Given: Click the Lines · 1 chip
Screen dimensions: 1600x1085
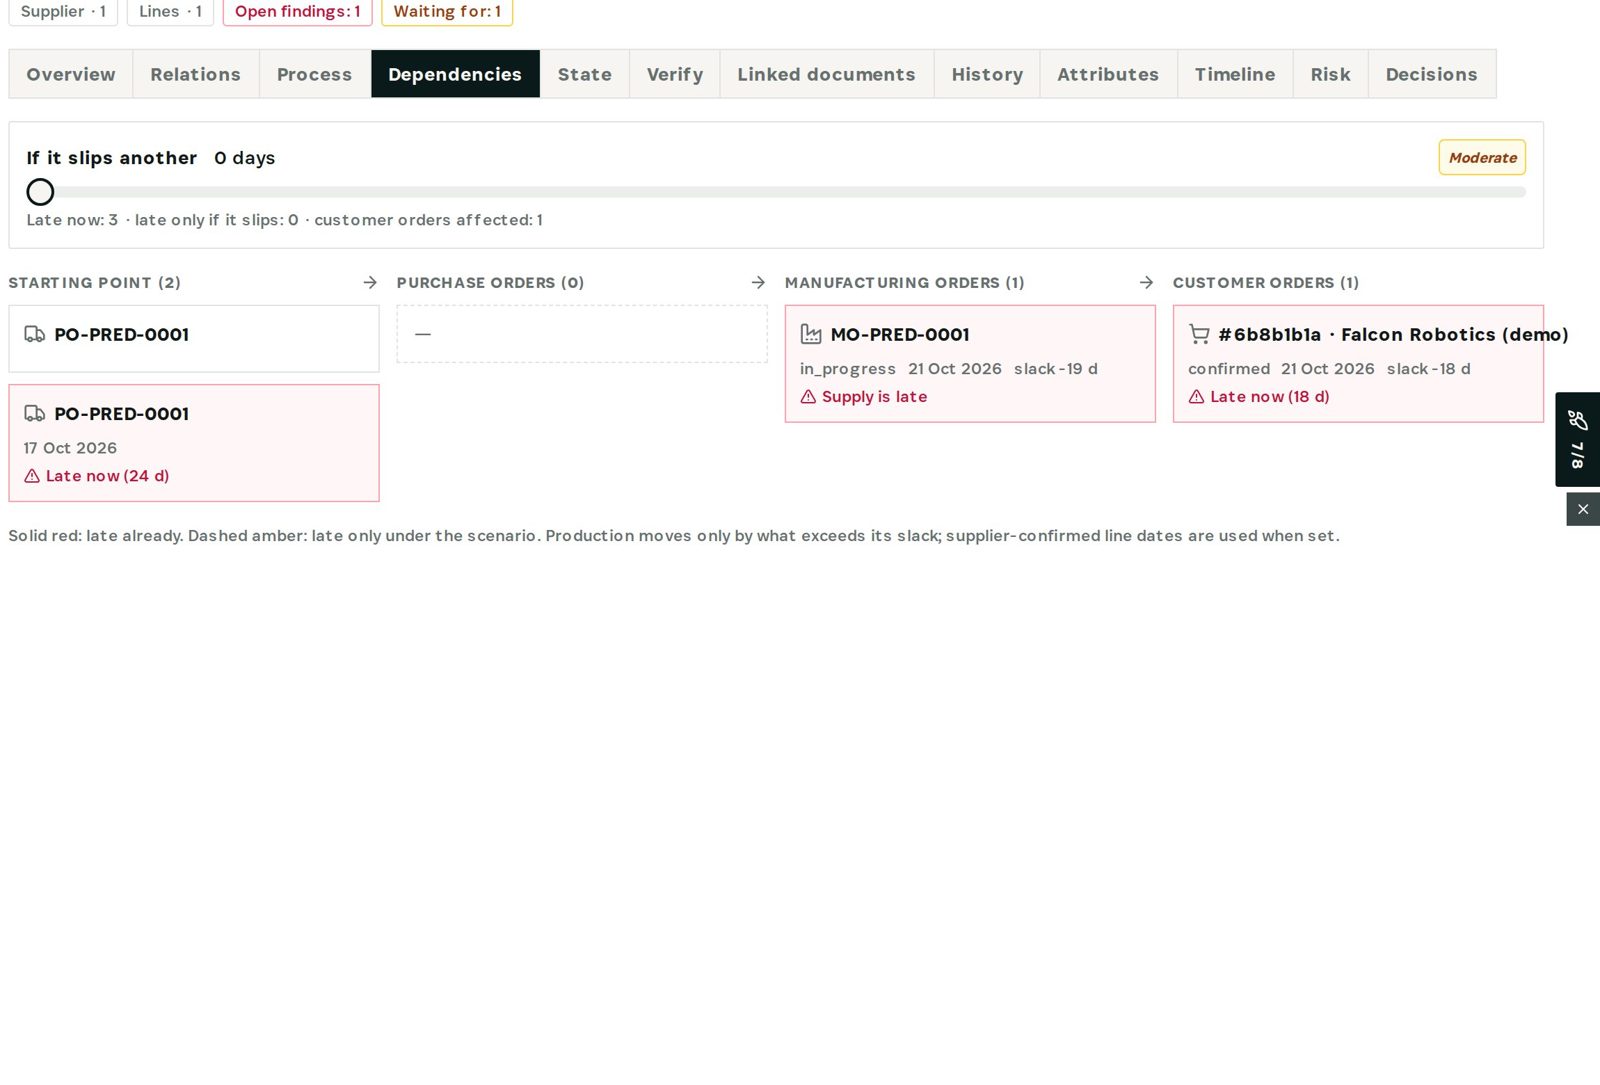Looking at the screenshot, I should [x=171, y=12].
